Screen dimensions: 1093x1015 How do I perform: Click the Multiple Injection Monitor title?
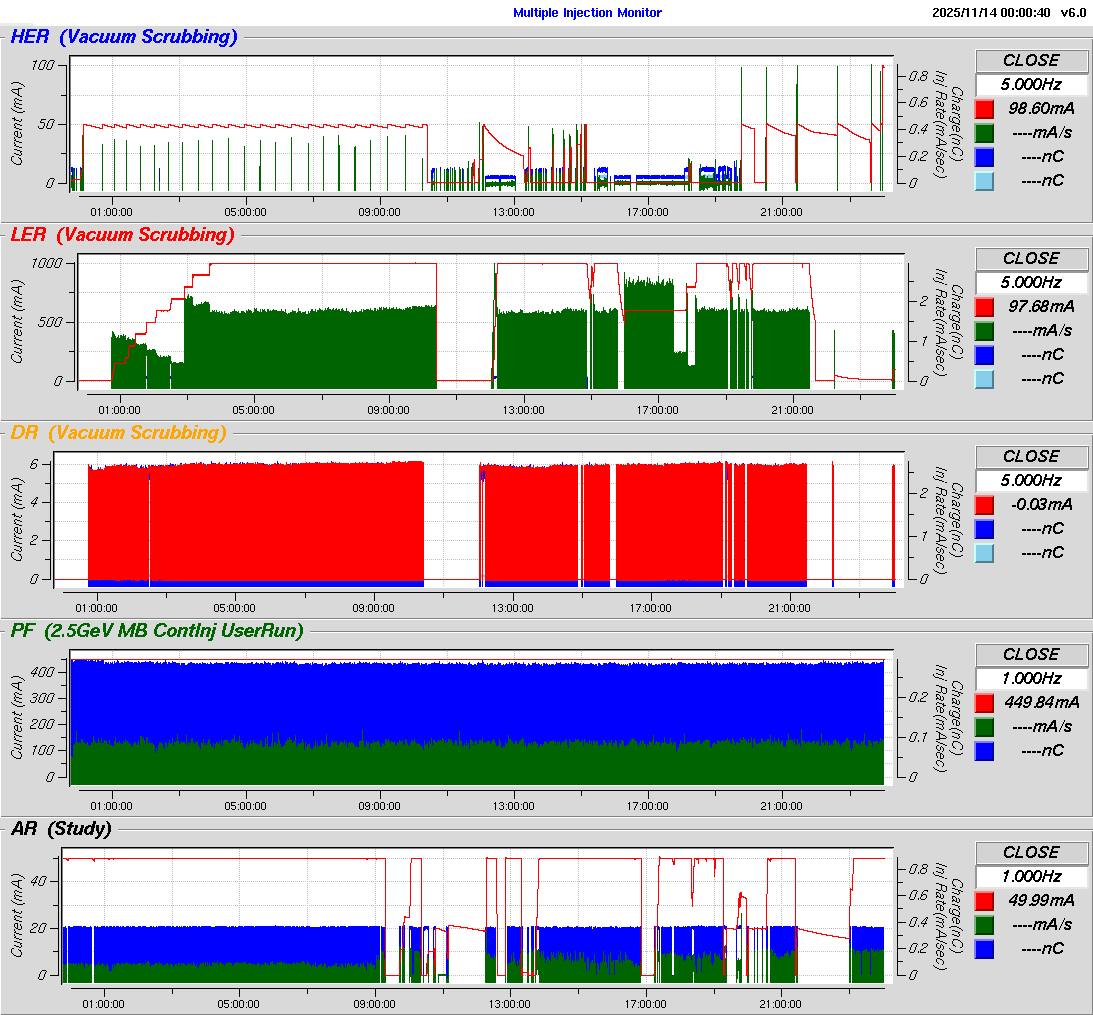click(x=587, y=13)
